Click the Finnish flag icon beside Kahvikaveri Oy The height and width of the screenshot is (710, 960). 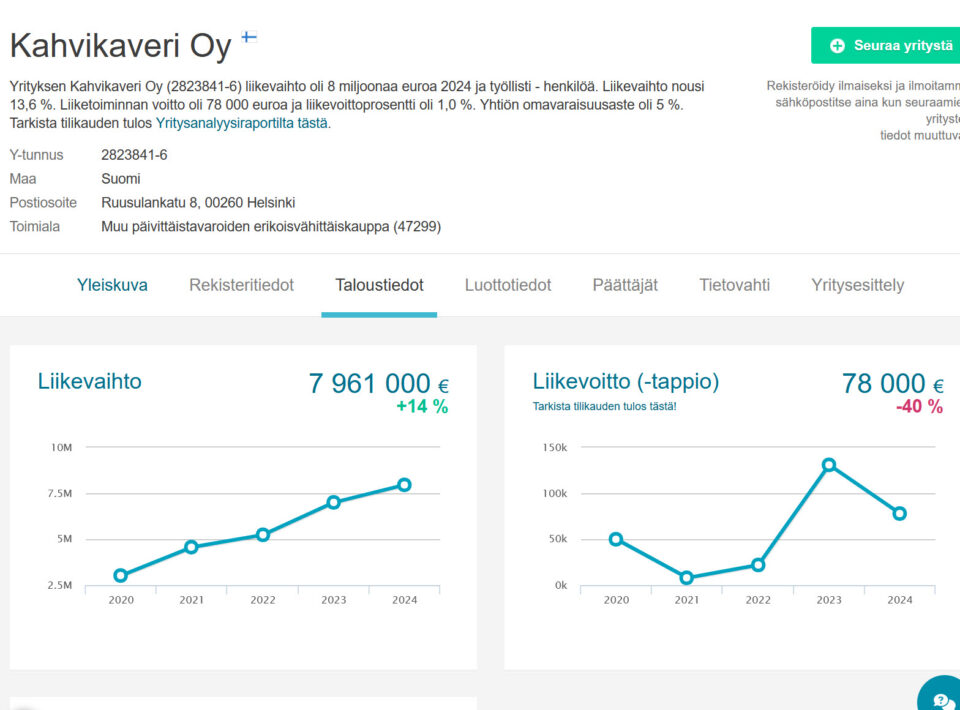249,37
